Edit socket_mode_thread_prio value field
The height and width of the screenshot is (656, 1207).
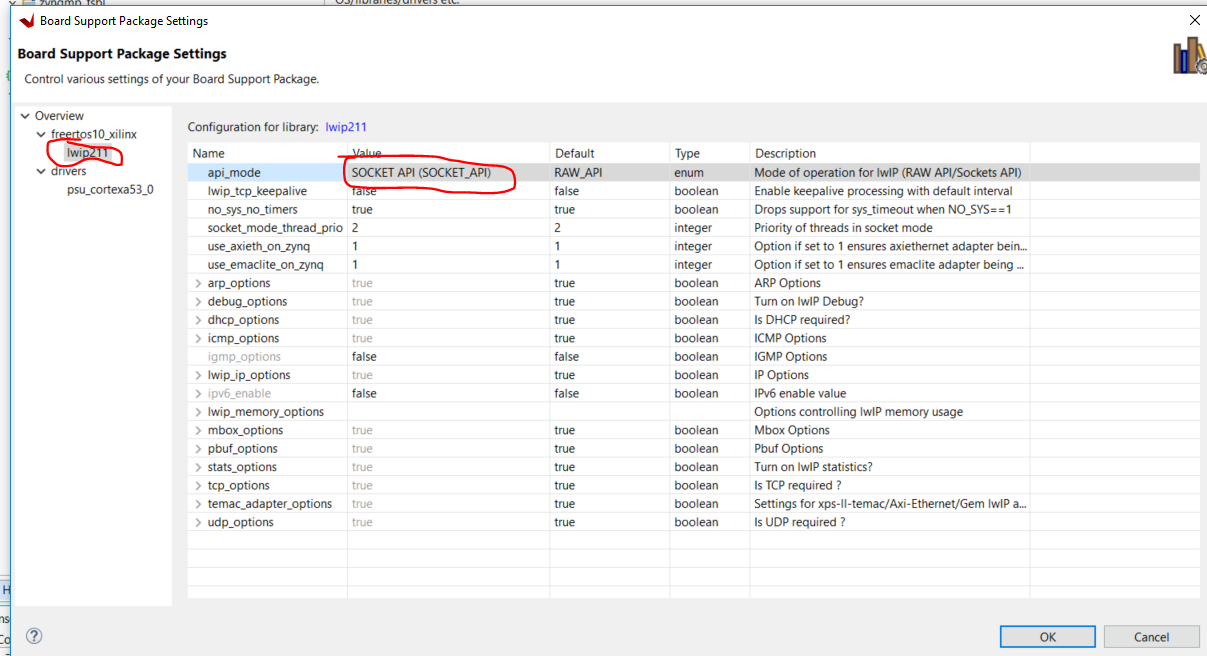click(x=448, y=228)
